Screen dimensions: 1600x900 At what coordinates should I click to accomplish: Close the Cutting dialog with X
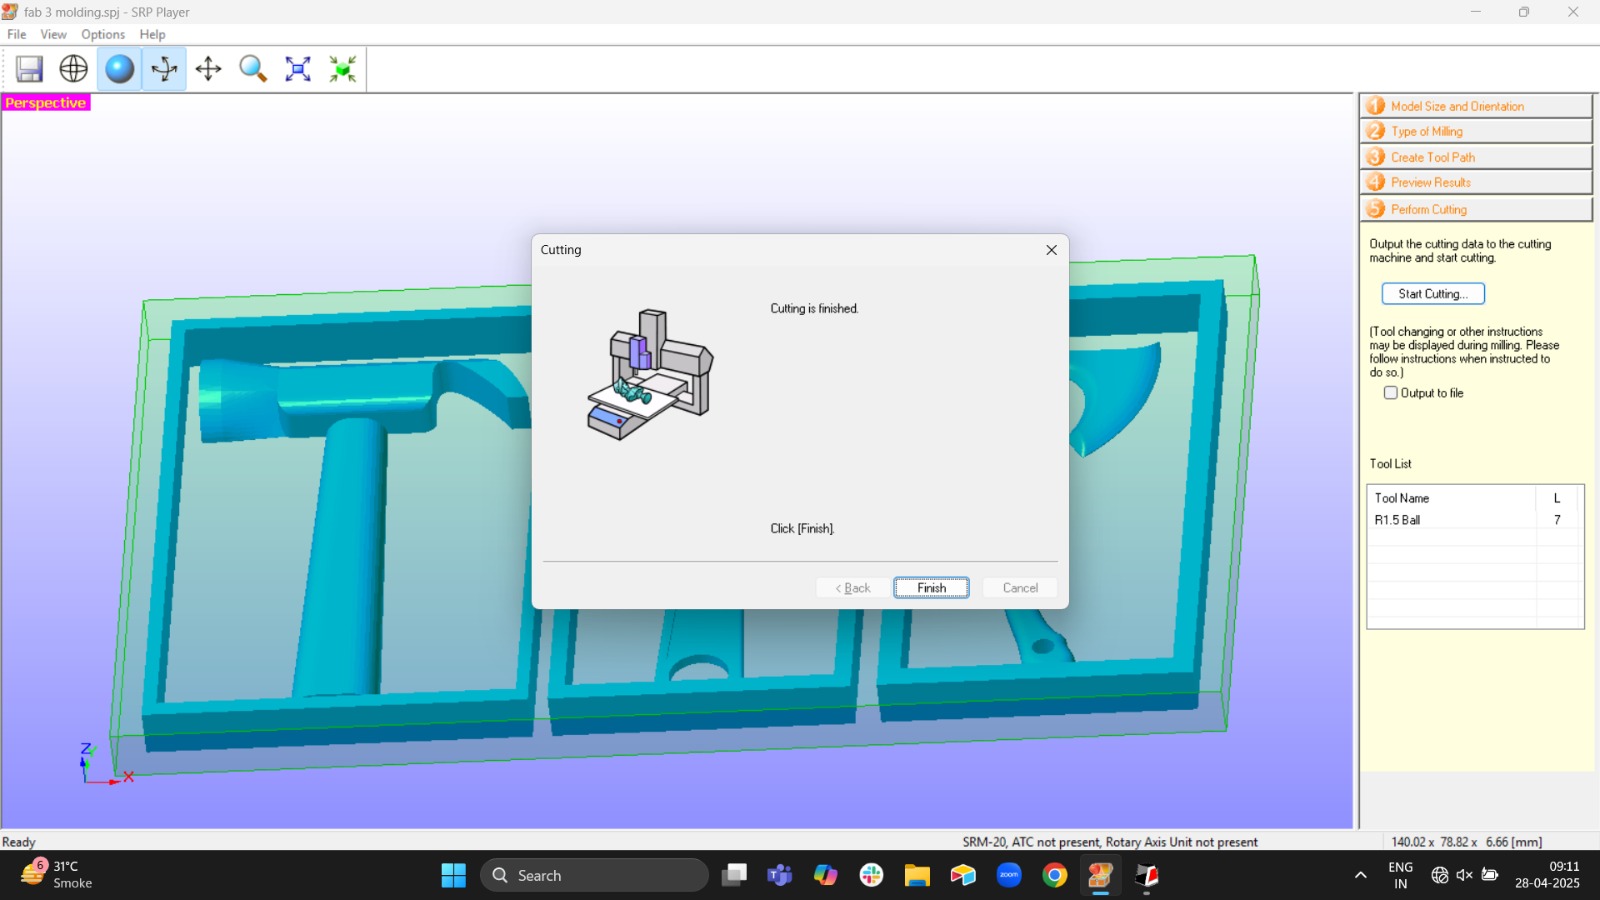1051,250
